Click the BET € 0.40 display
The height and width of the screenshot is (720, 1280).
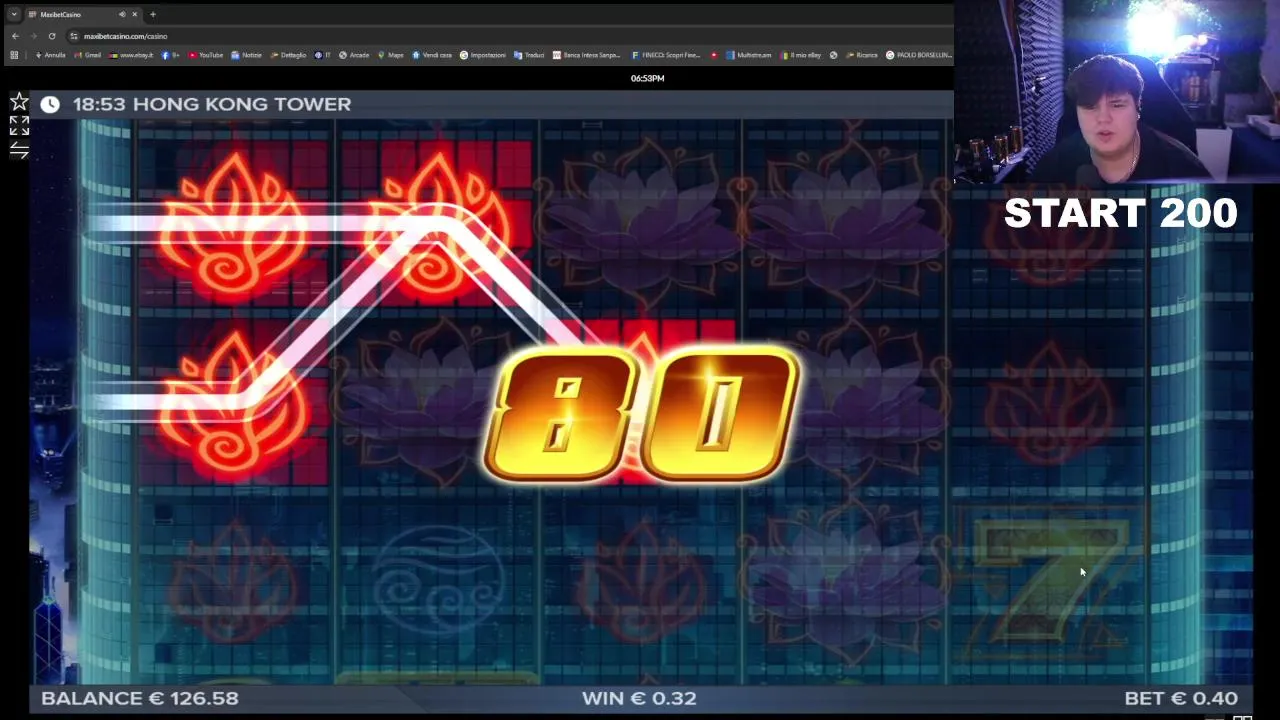point(1181,698)
